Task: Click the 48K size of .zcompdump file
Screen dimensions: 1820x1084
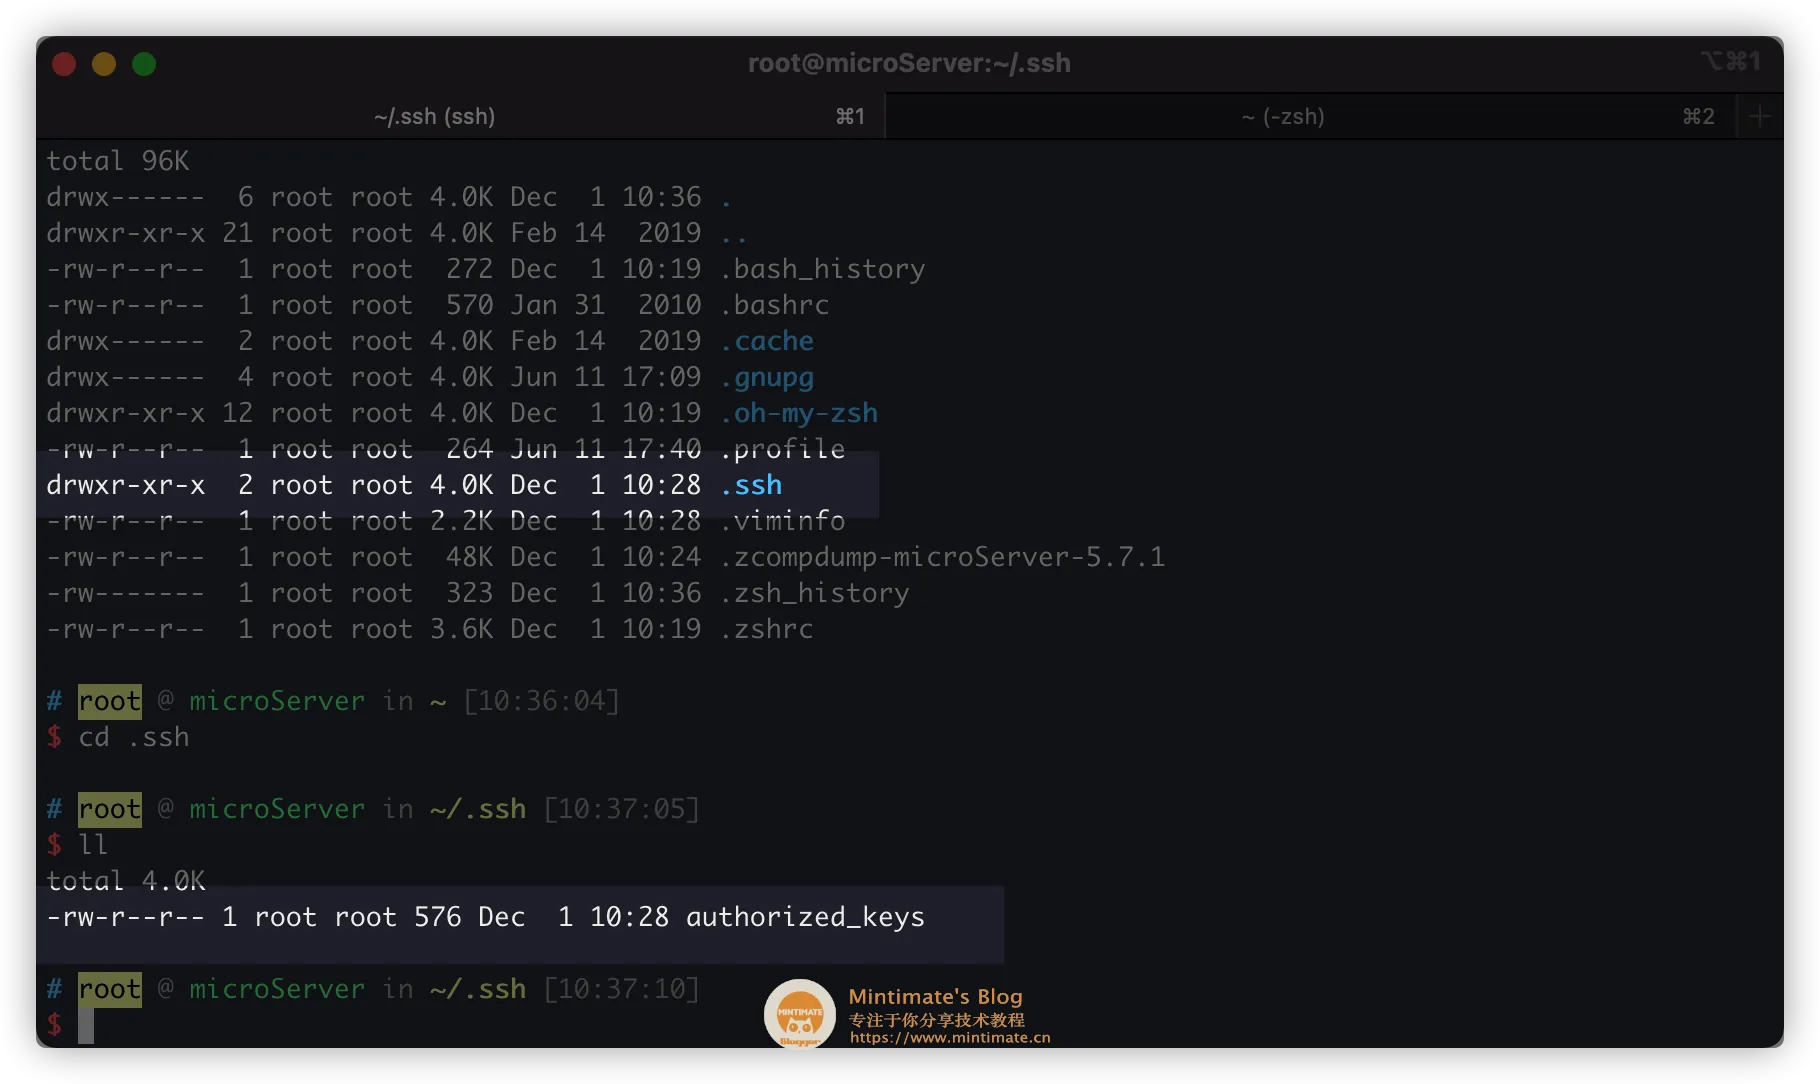Action: 470,557
